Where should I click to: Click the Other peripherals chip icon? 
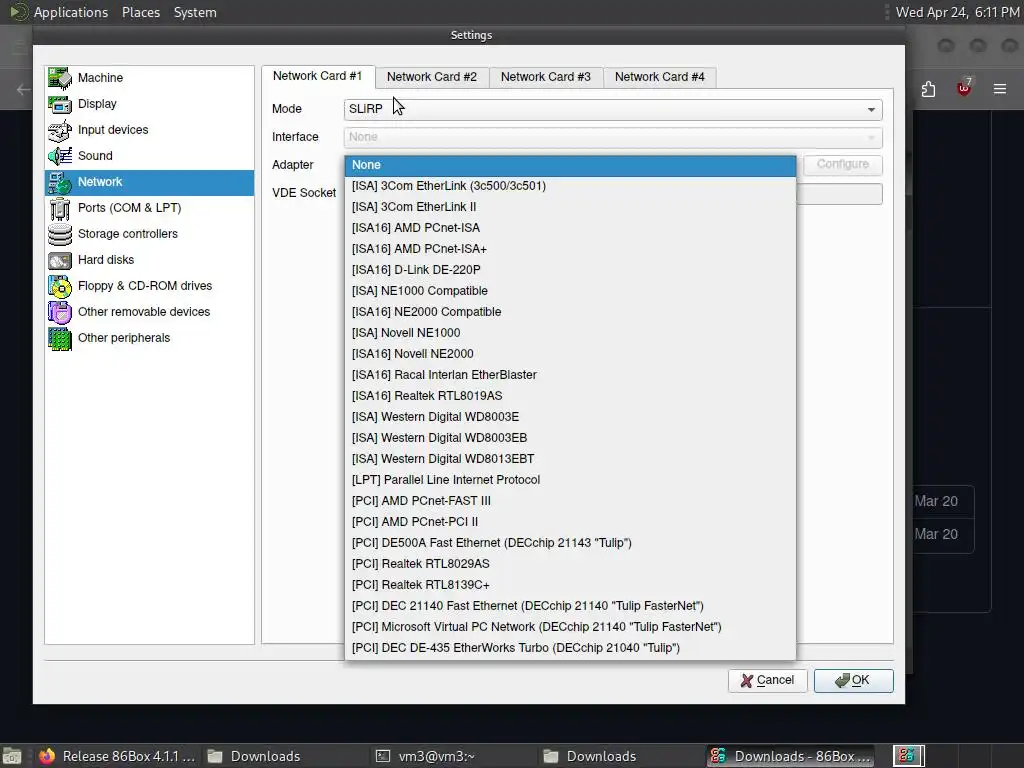tap(60, 338)
